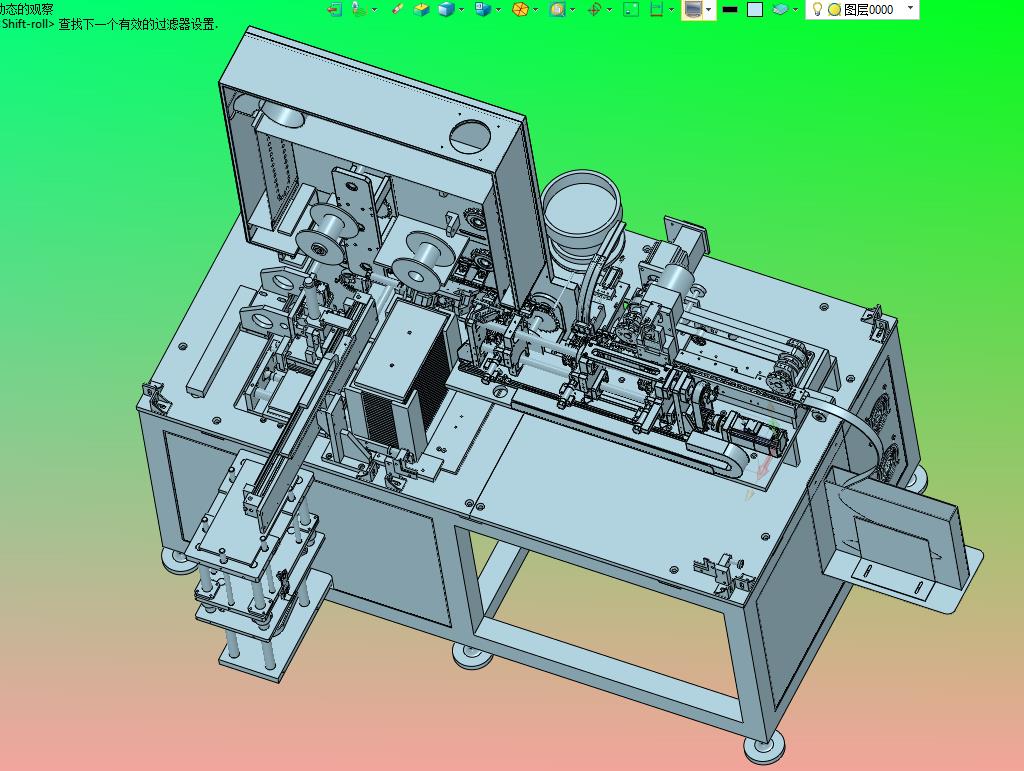Toggle the highlighted display mode monitor icon
Viewport: 1024px width, 771px height.
click(x=693, y=9)
